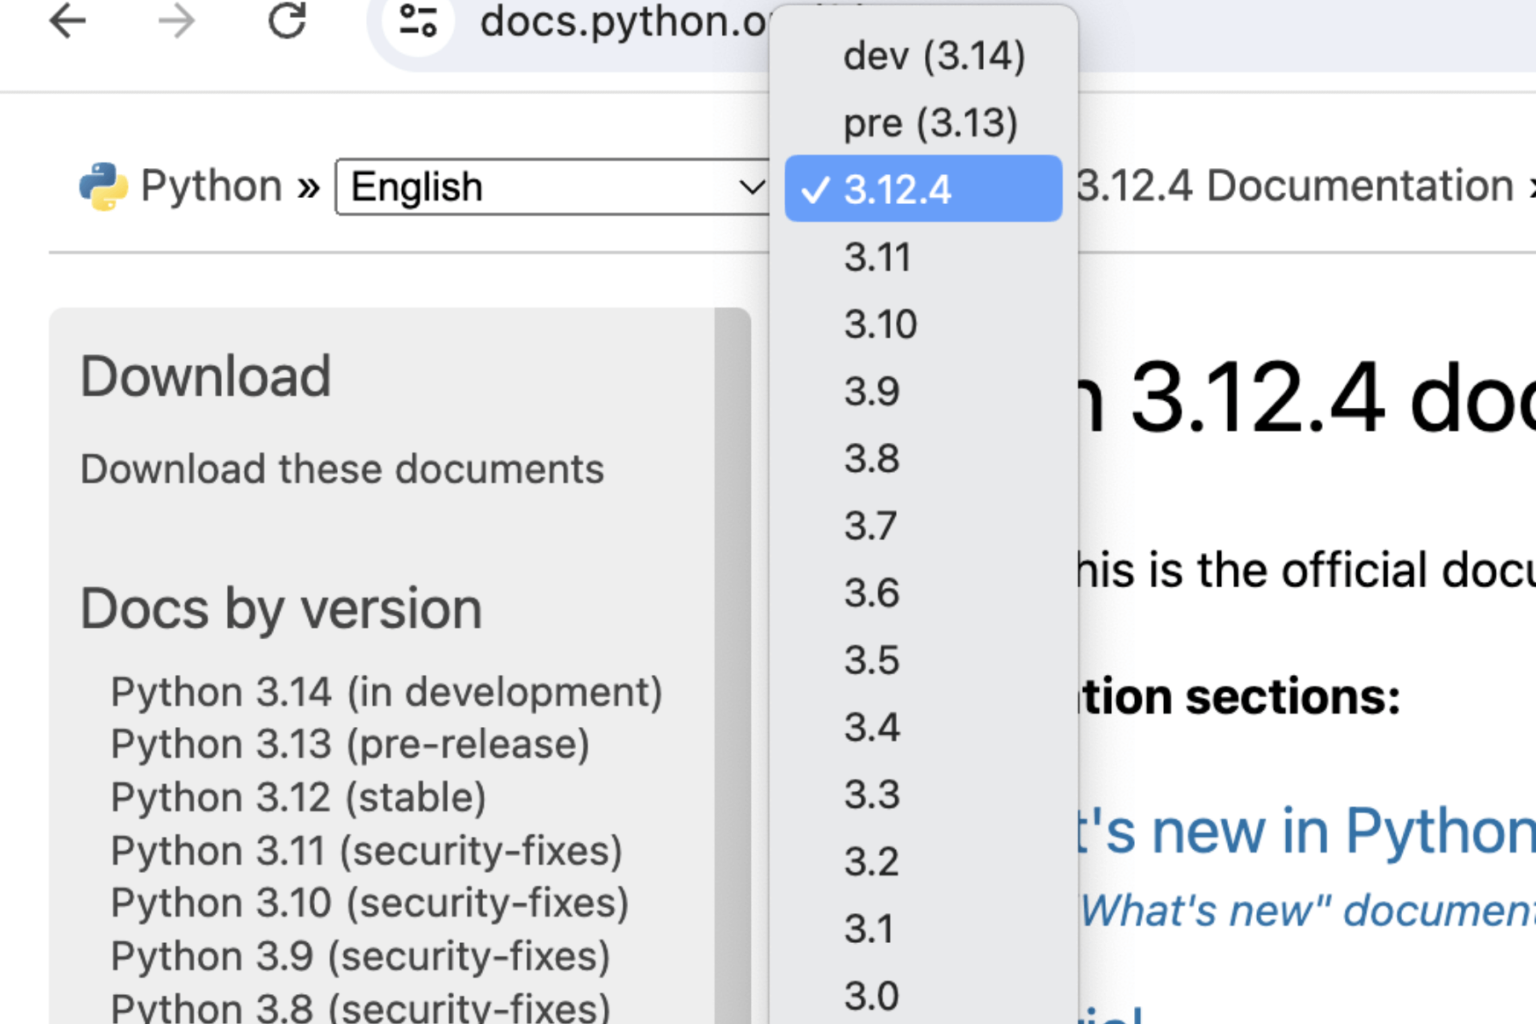1536x1024 pixels.
Task: Click the Python breadcrumb menu item
Action: pyautogui.click(x=210, y=184)
